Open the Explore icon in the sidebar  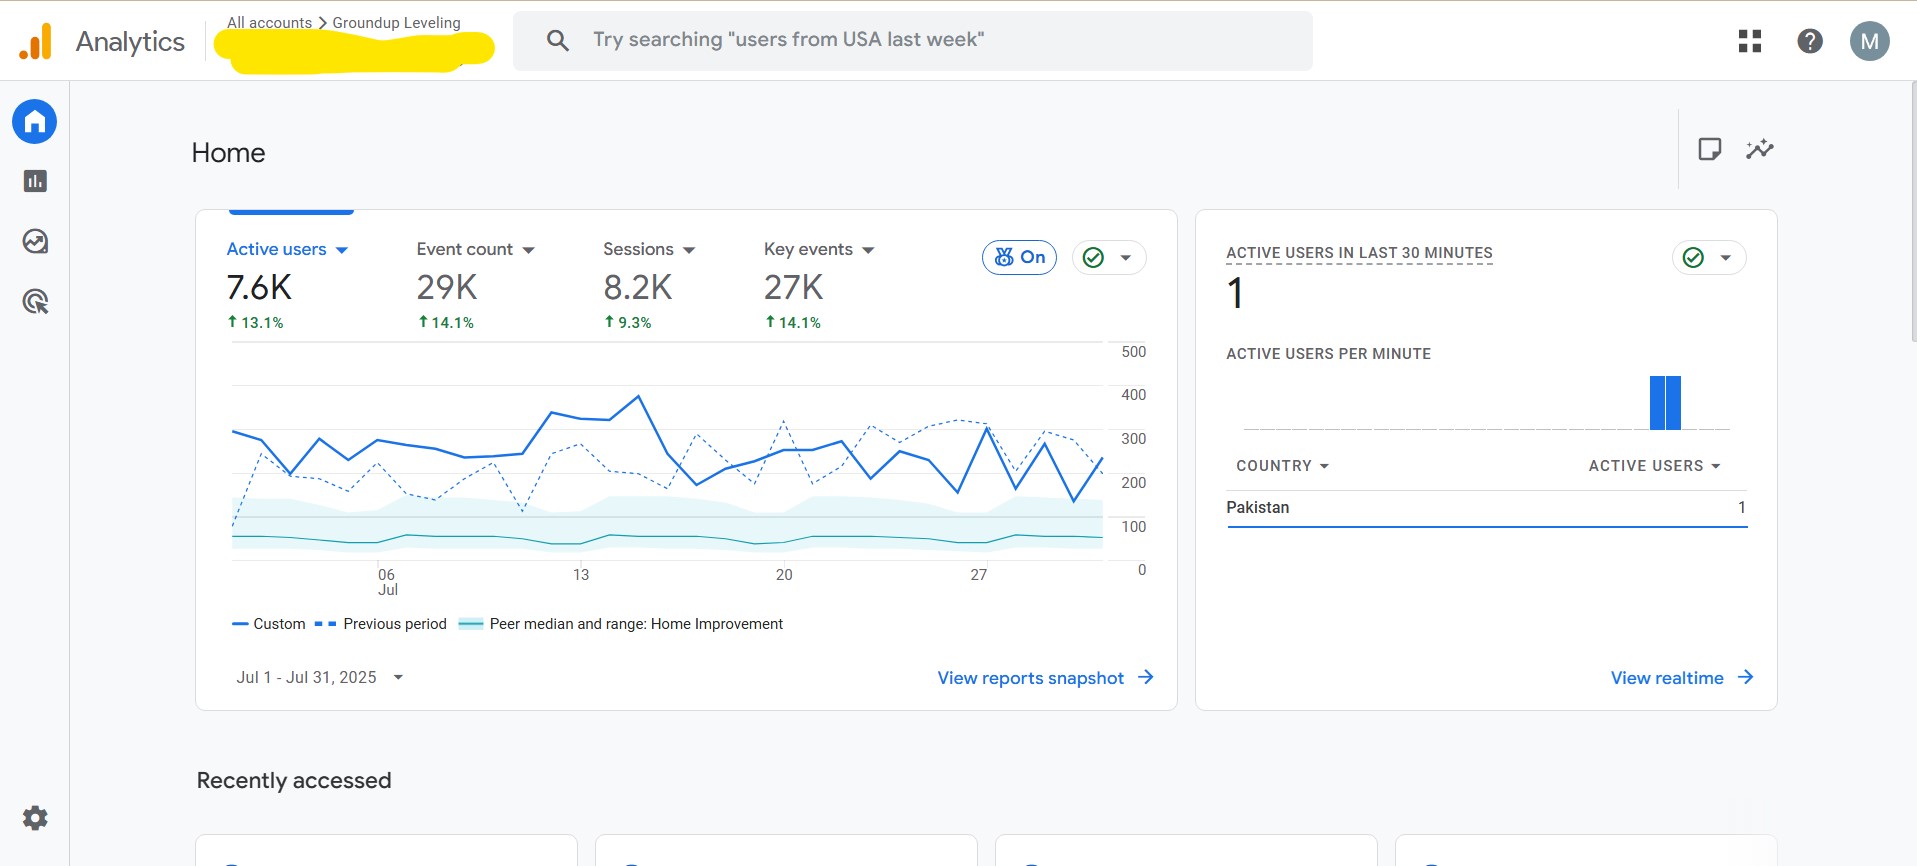click(x=35, y=241)
